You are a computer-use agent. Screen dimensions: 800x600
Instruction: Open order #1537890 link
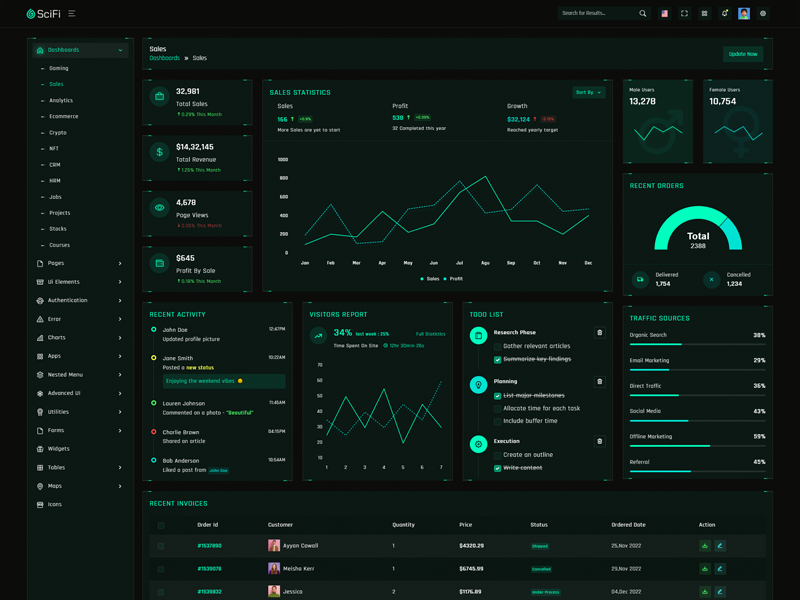point(209,546)
